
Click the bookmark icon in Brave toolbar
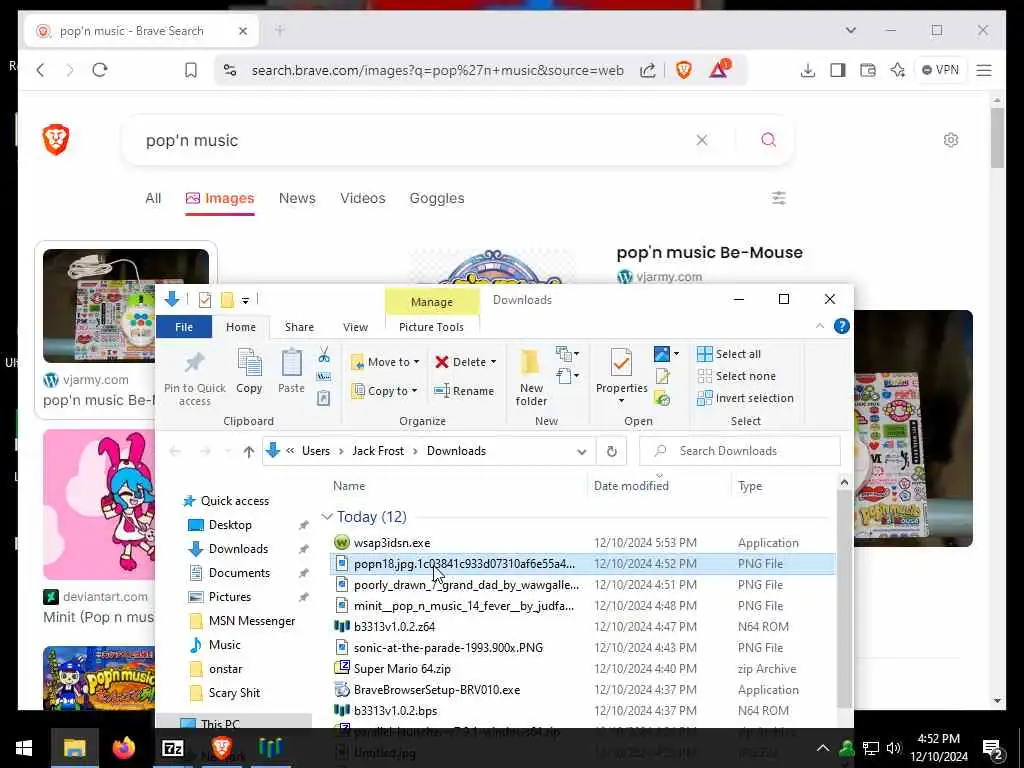[191, 70]
